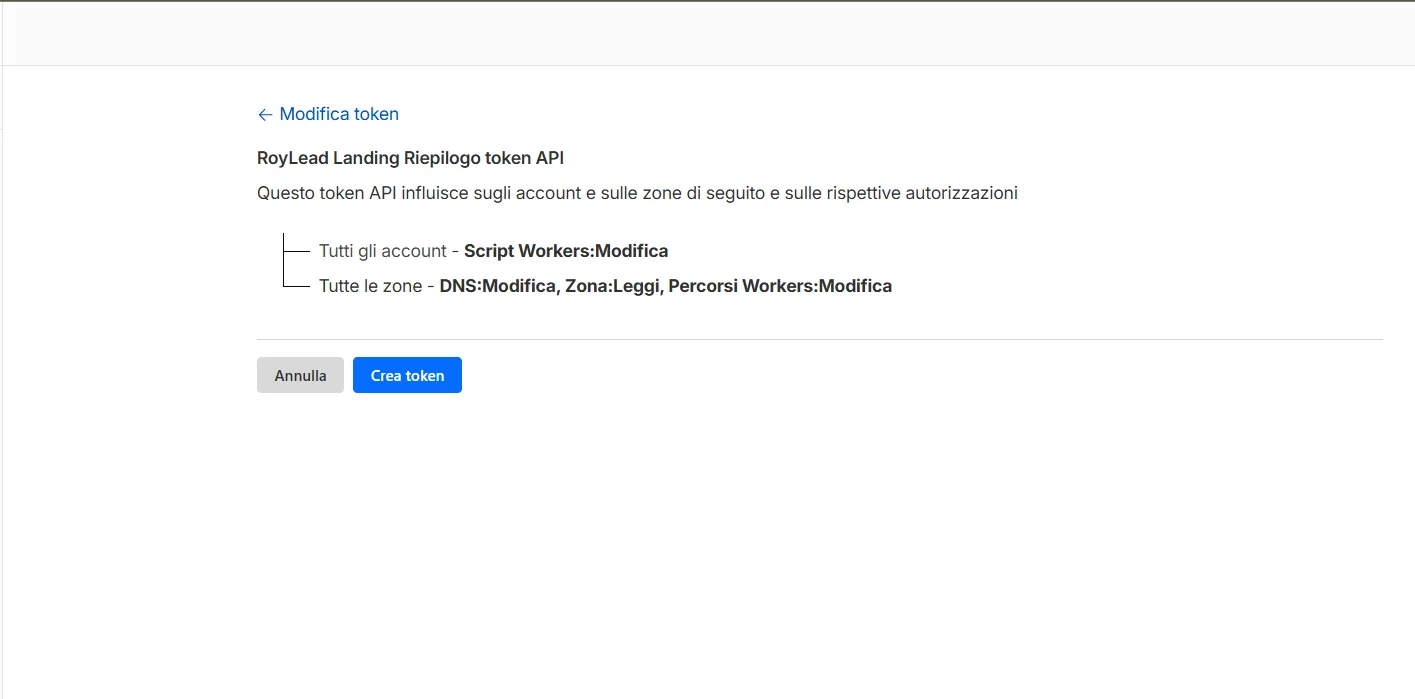Click the Questo token API description sentence
This screenshot has width=1415, height=699.
click(637, 193)
